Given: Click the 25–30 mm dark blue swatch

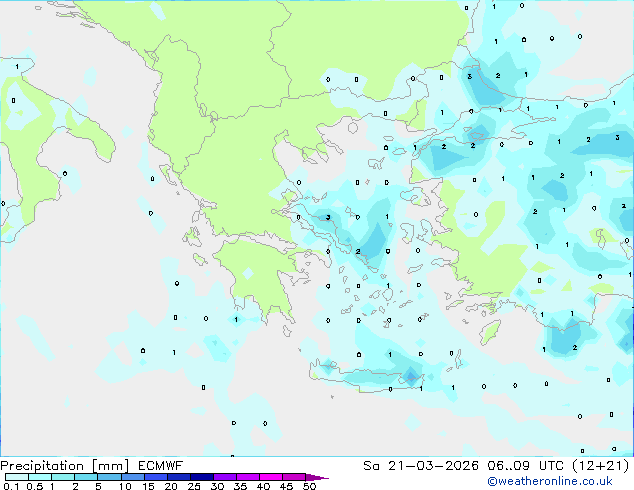Looking at the screenshot, I should [202, 477].
